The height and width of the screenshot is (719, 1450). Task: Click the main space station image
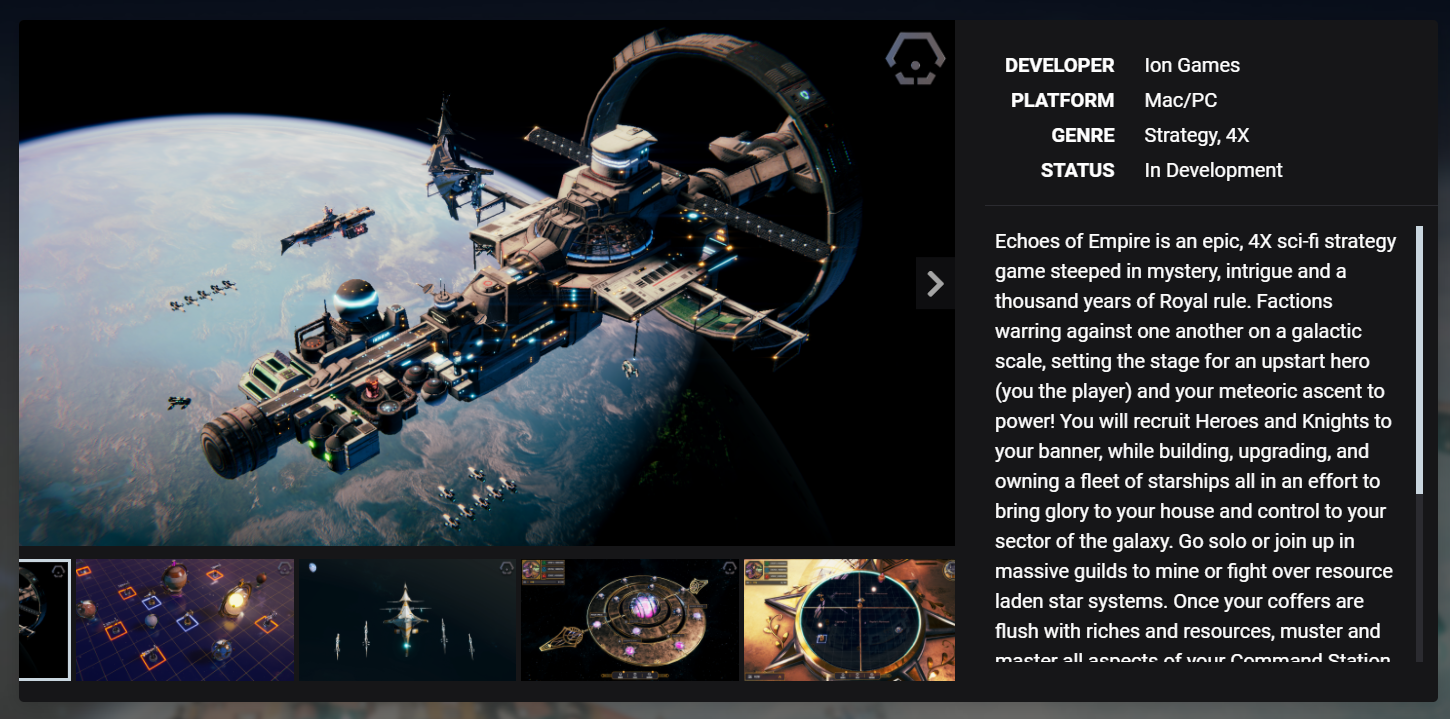point(487,283)
